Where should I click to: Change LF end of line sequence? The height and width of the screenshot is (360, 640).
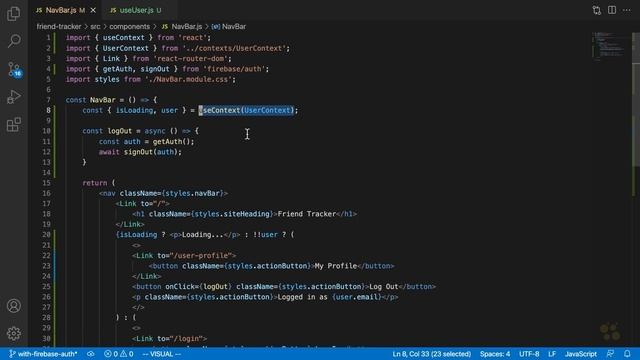tap(552, 354)
